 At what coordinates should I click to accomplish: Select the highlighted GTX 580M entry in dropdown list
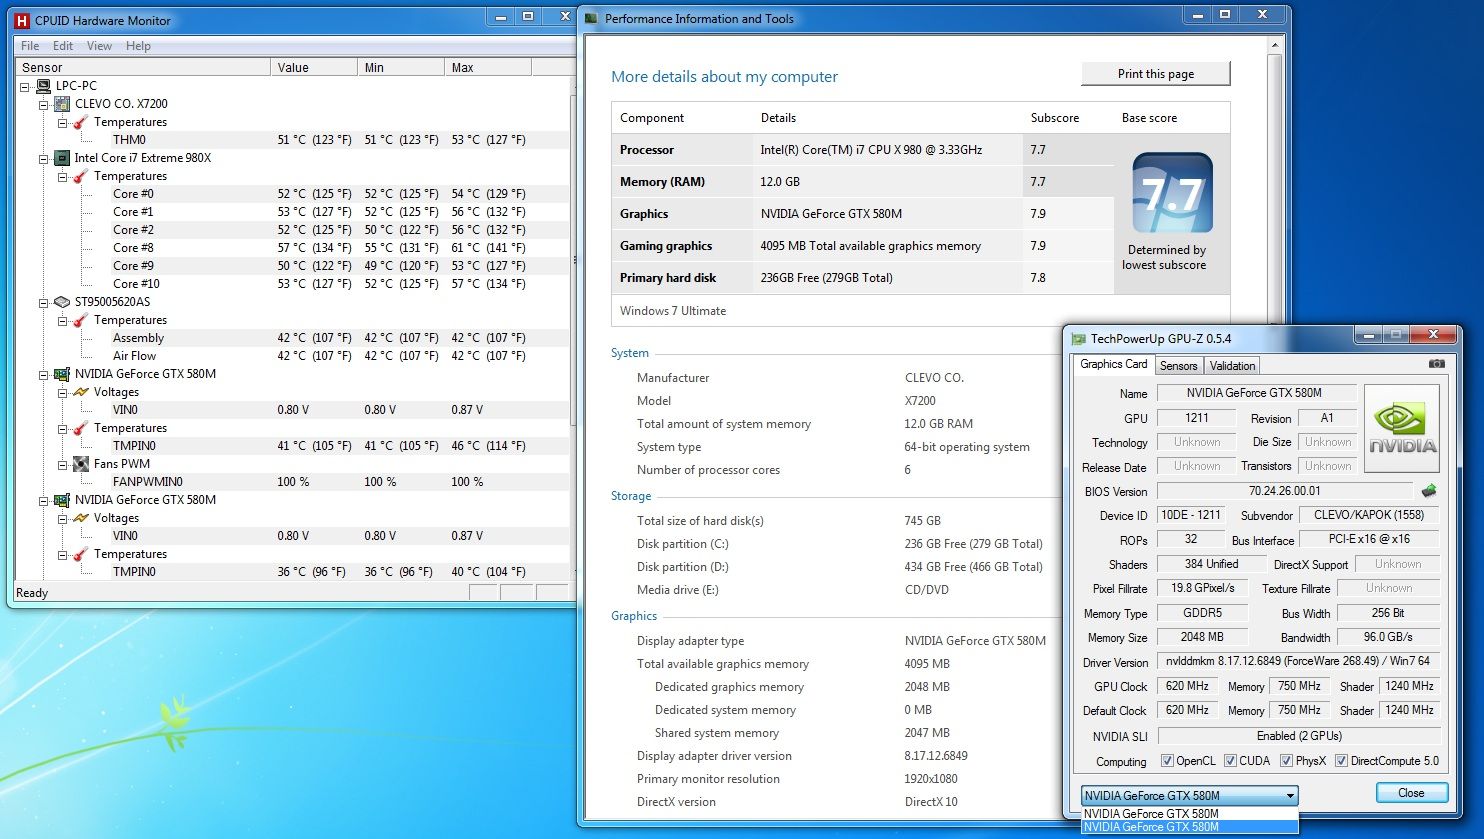[x=1190, y=827]
